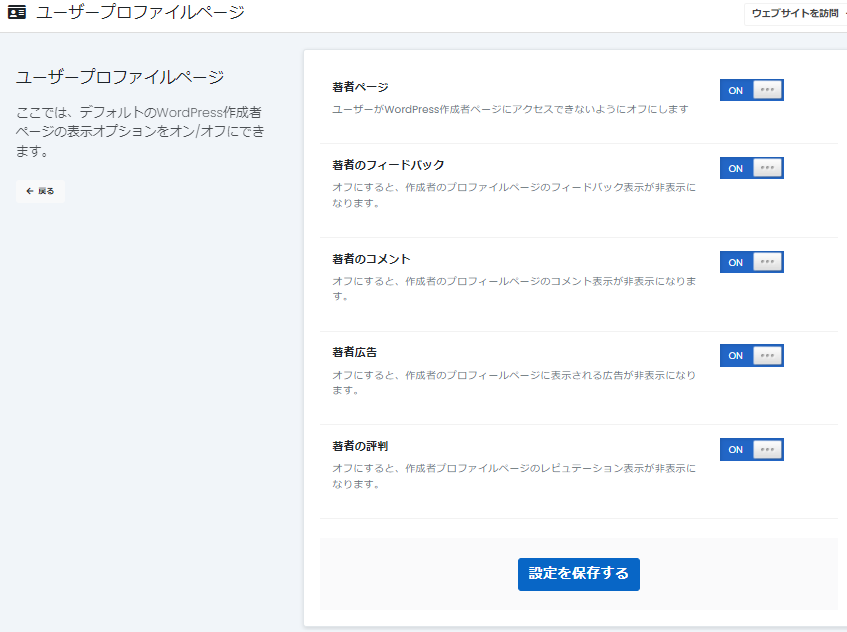Open the ウェブサイトを訪問 button

pyautogui.click(x=795, y=14)
